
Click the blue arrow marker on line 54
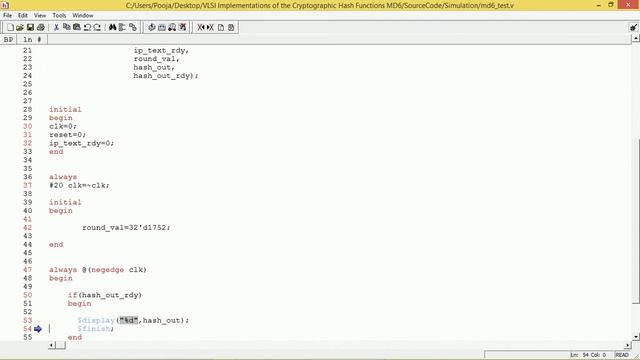tap(38, 329)
